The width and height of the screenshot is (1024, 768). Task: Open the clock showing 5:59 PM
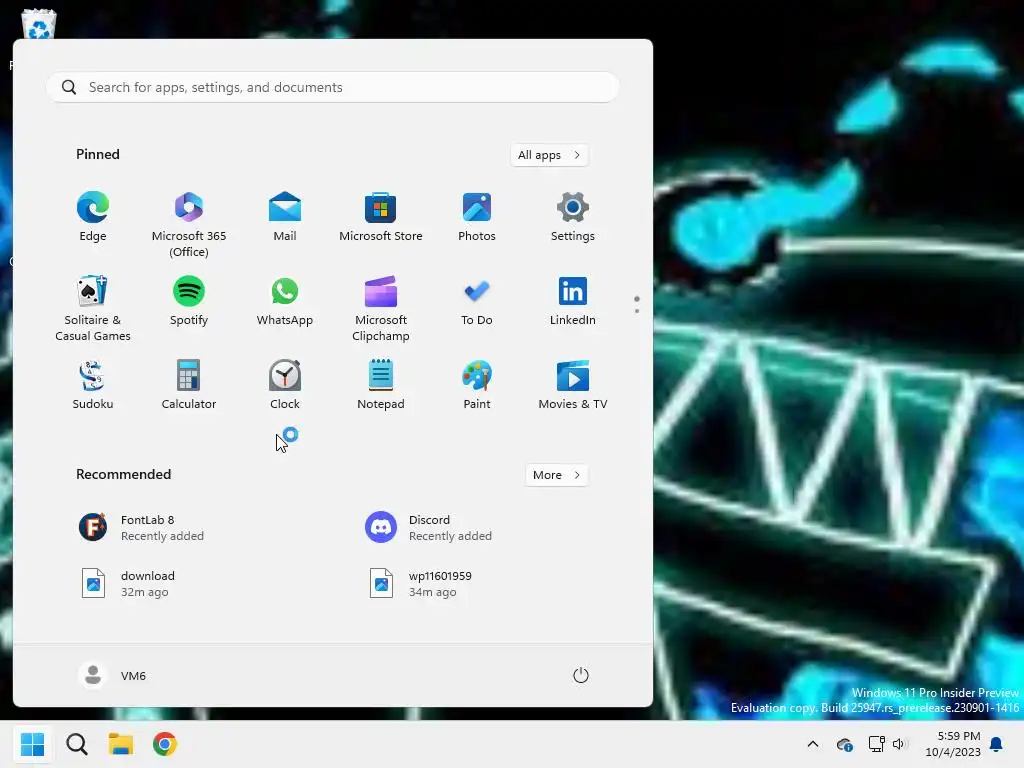[x=953, y=744]
